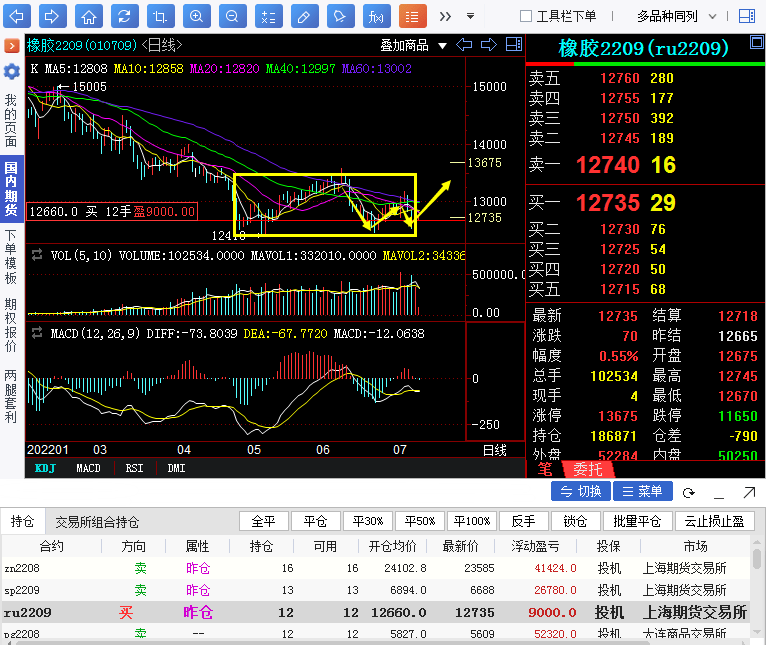The height and width of the screenshot is (645, 766).
Task: Select the pencil drawing tool
Action: point(304,16)
